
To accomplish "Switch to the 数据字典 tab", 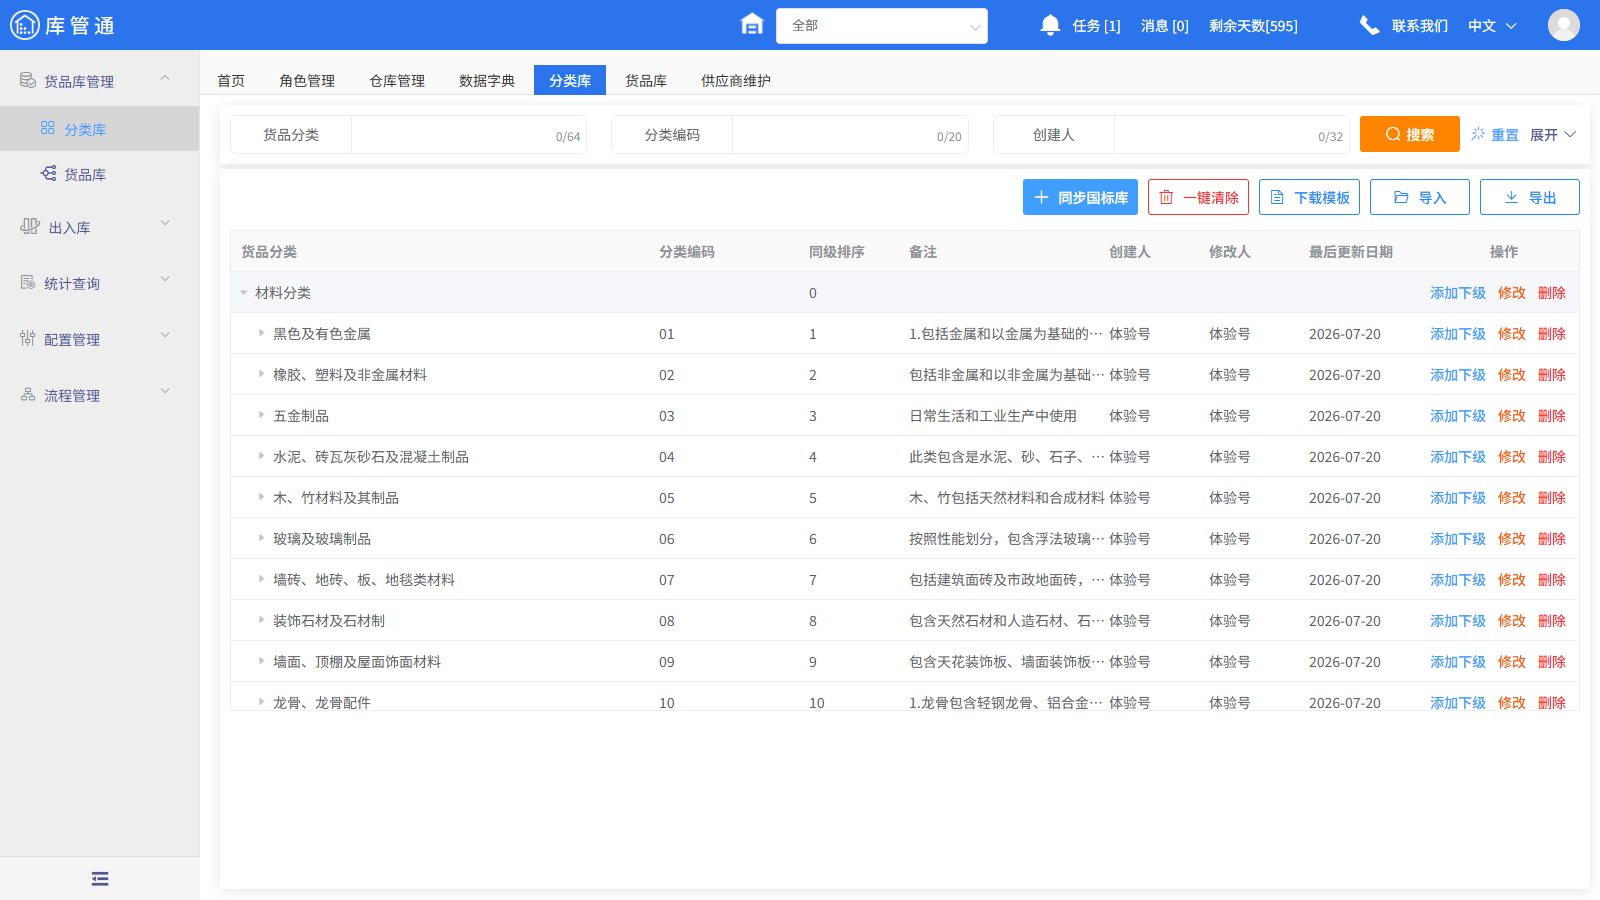I will [487, 81].
